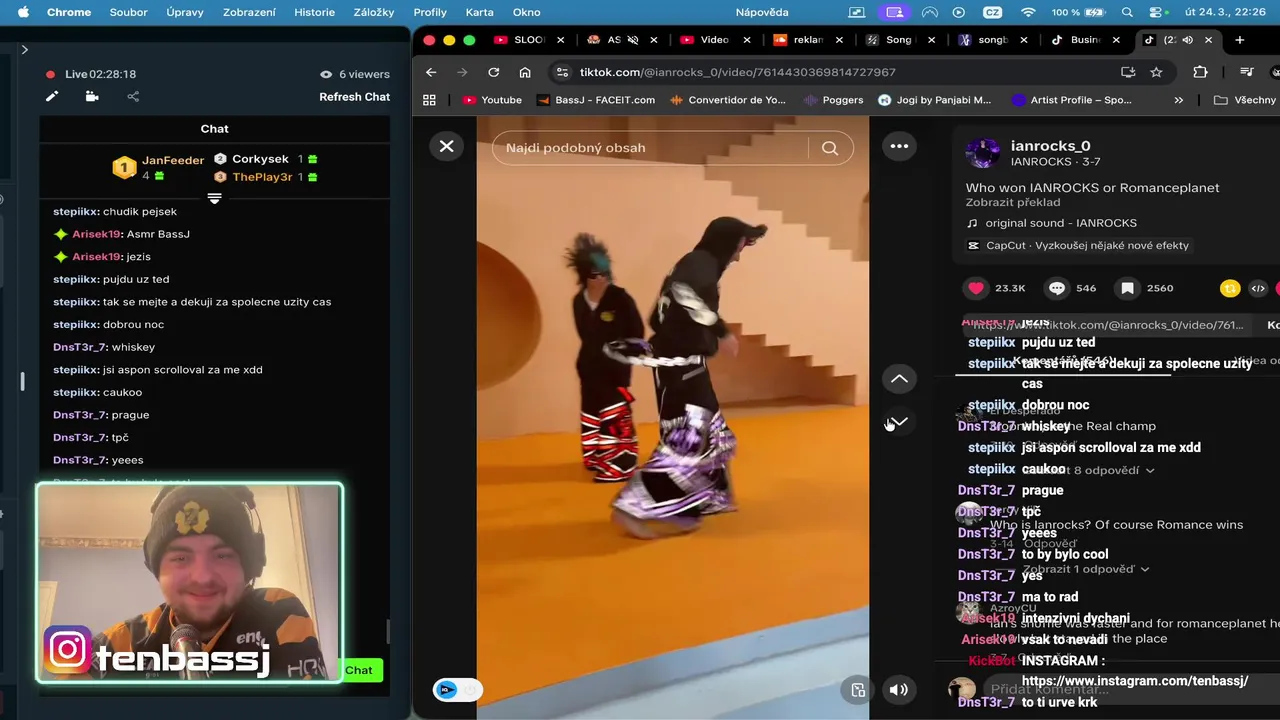Screen dimensions: 1280x720
Task: Click the search magnifier in TikTok search box
Action: (830, 148)
